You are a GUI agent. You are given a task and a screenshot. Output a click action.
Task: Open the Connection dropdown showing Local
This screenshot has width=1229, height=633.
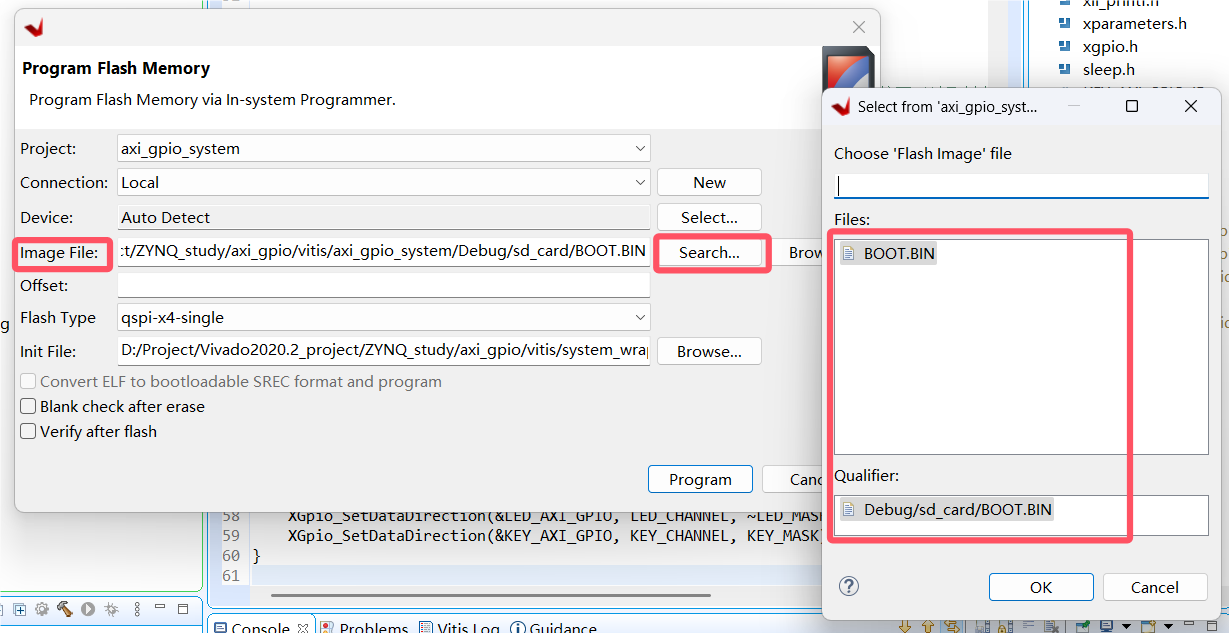384,182
